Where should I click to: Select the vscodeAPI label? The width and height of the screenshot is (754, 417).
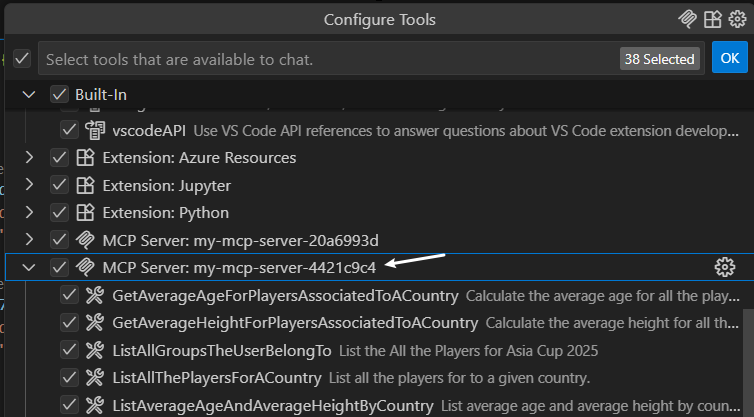click(x=149, y=131)
